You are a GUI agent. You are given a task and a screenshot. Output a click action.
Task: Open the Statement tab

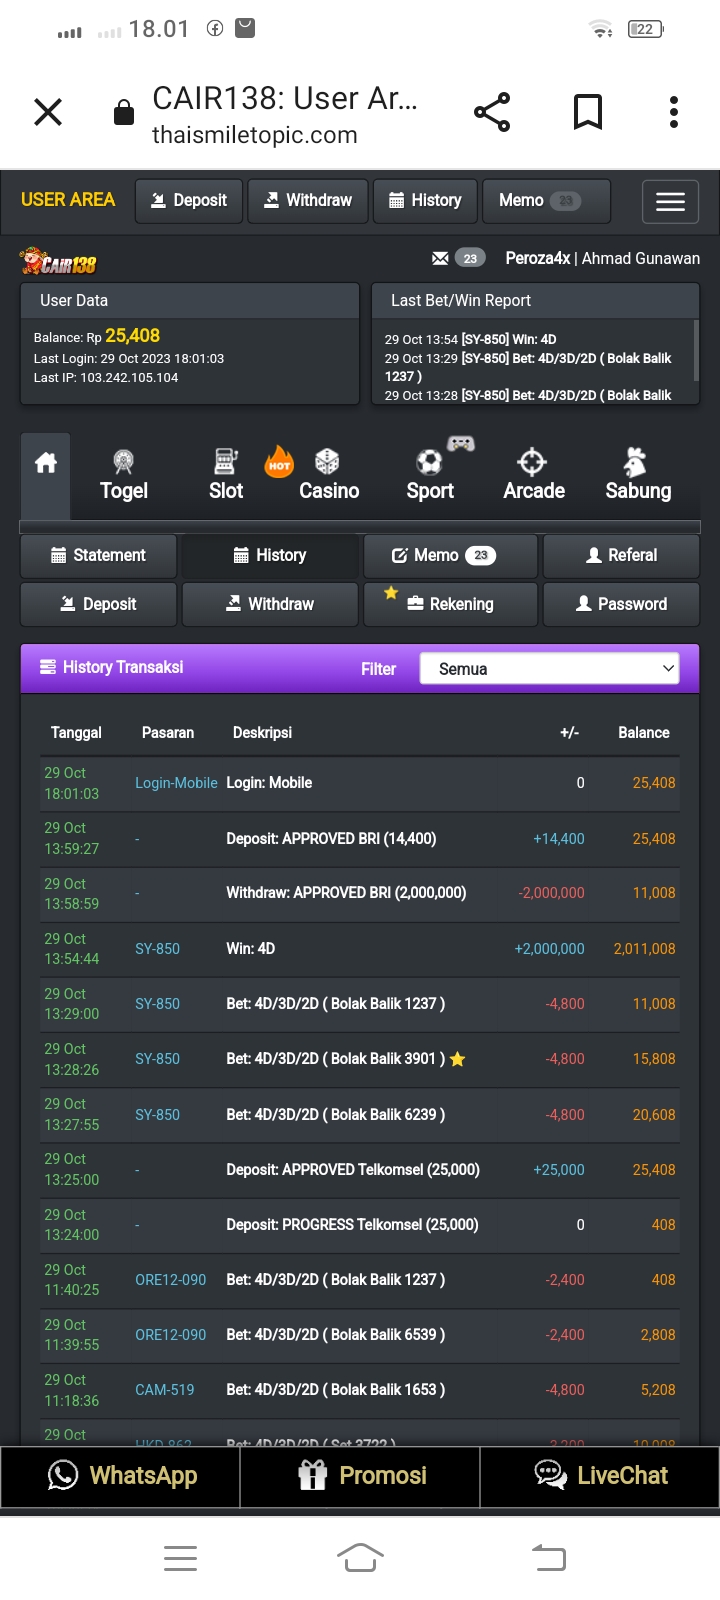98,556
